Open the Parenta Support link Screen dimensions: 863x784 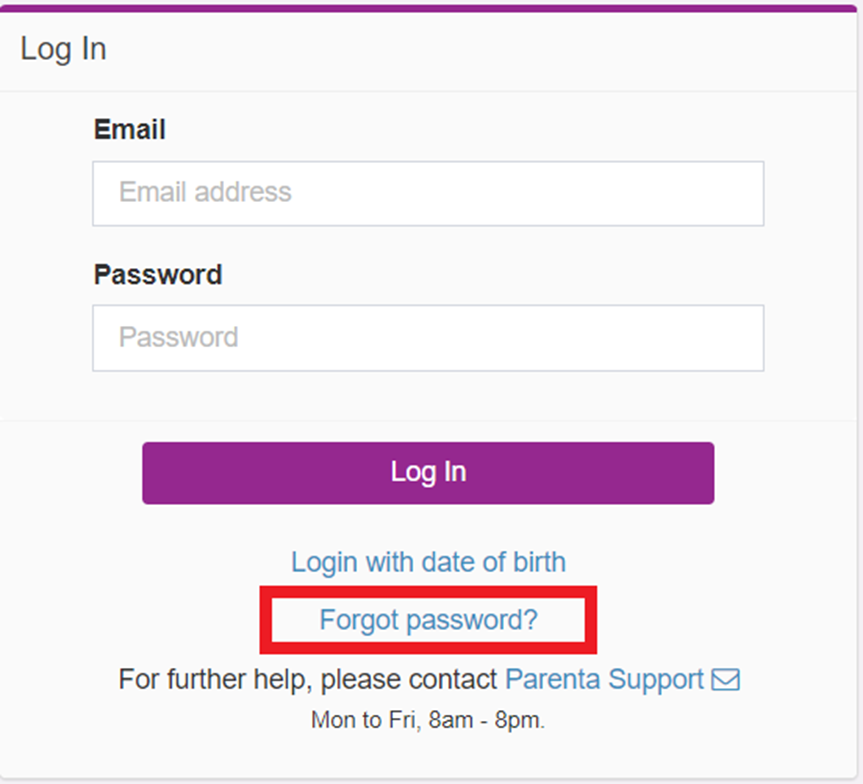[604, 679]
